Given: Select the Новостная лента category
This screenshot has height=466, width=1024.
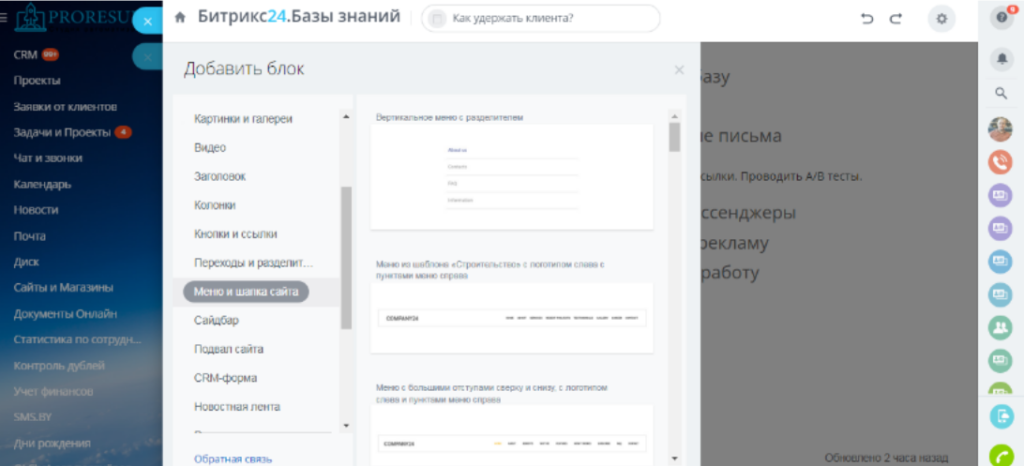Looking at the screenshot, I should point(237,407).
